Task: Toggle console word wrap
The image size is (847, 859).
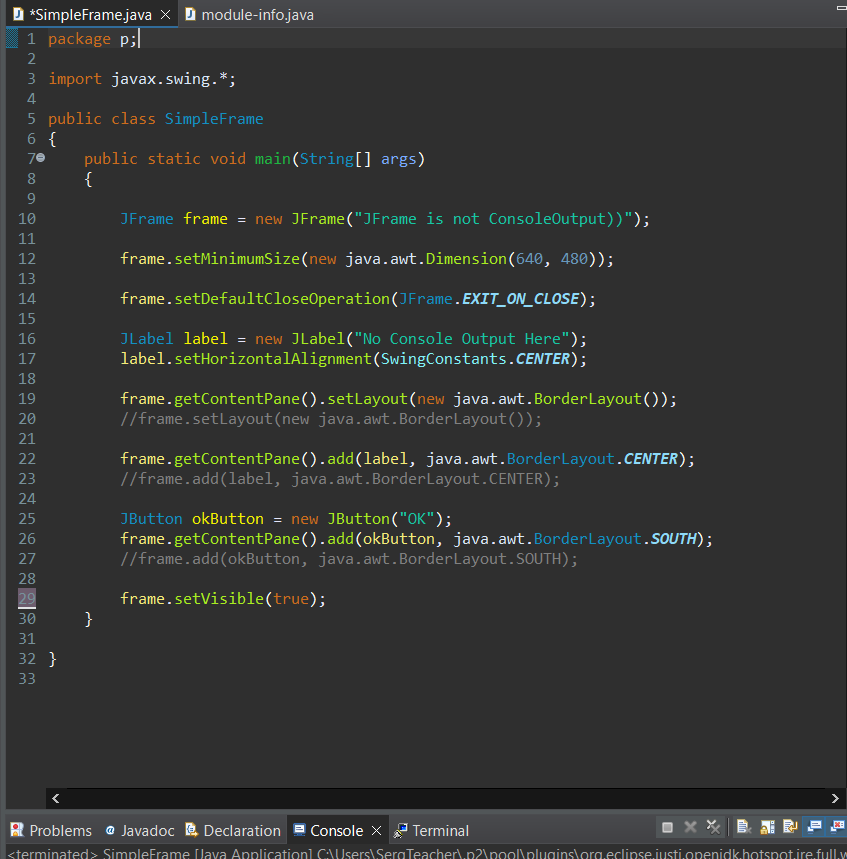Action: (x=790, y=827)
